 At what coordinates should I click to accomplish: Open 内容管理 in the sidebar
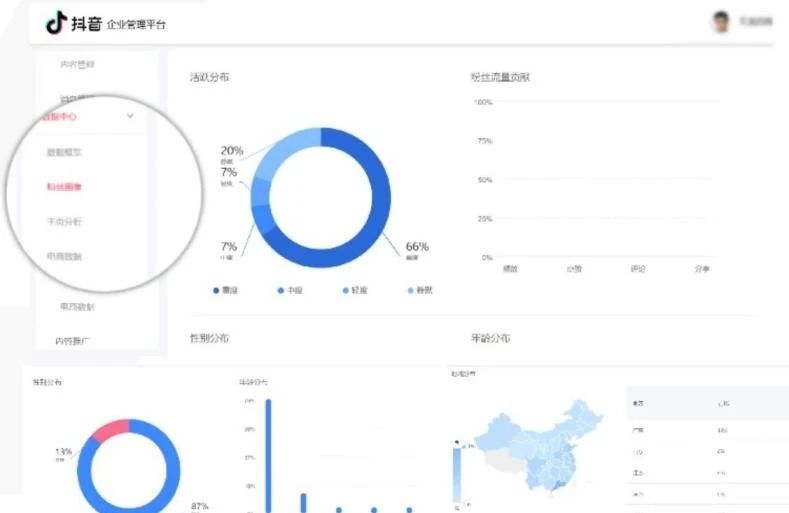tap(77, 64)
